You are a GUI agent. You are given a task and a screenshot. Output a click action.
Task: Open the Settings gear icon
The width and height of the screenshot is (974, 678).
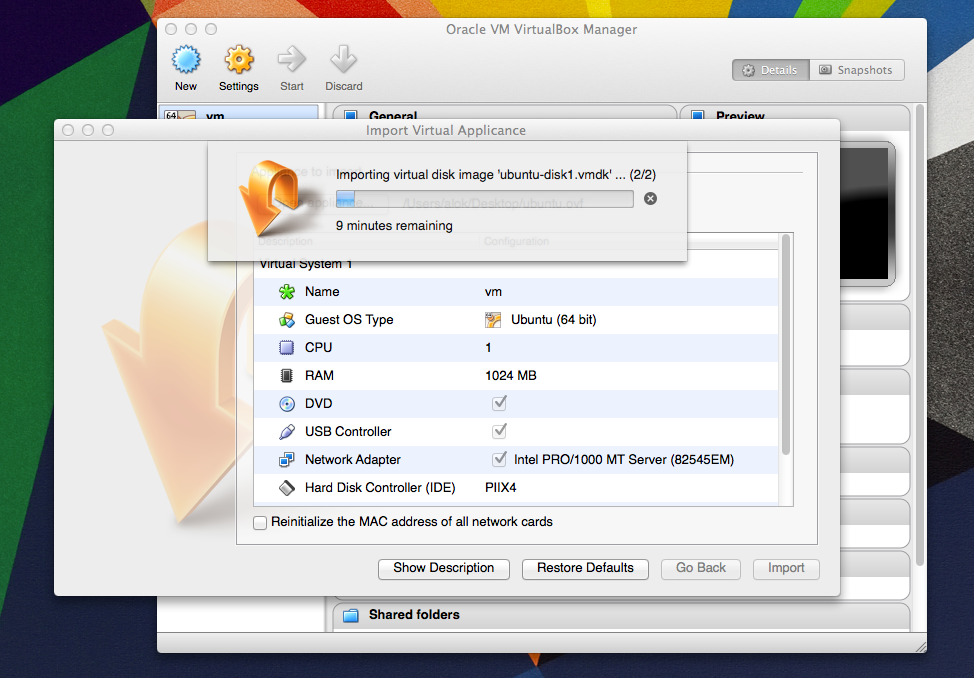click(x=239, y=61)
